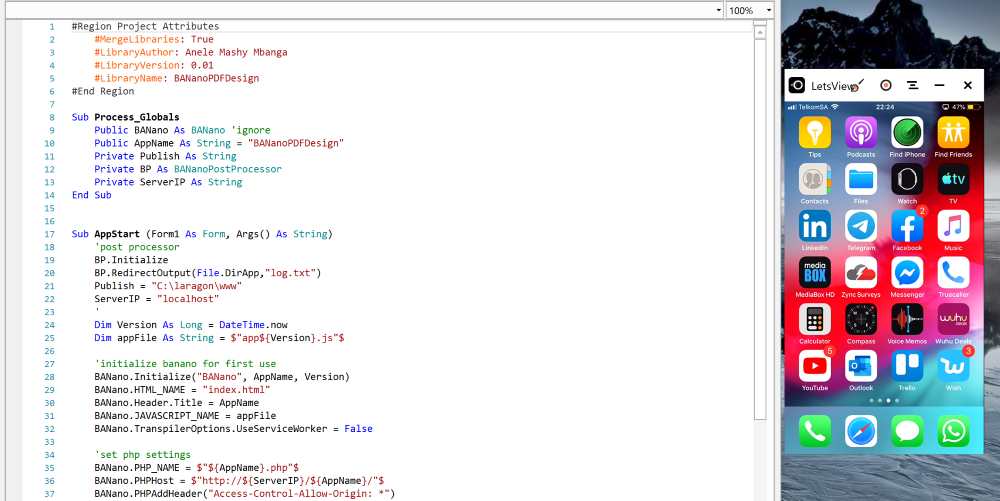The image size is (1000, 501).
Task: Click "BP.Initialize" on line 19
Action: pyautogui.click(x=131, y=260)
